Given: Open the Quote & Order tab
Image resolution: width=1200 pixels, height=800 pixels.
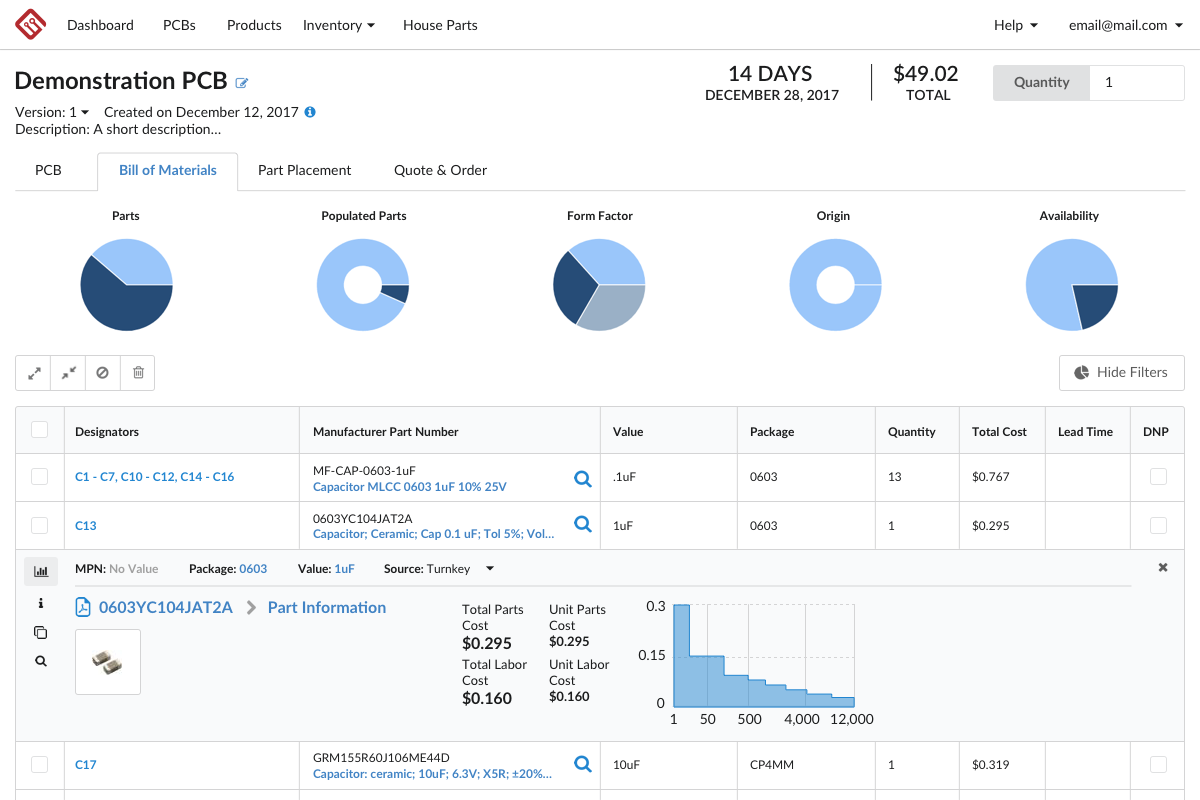Looking at the screenshot, I should (440, 170).
